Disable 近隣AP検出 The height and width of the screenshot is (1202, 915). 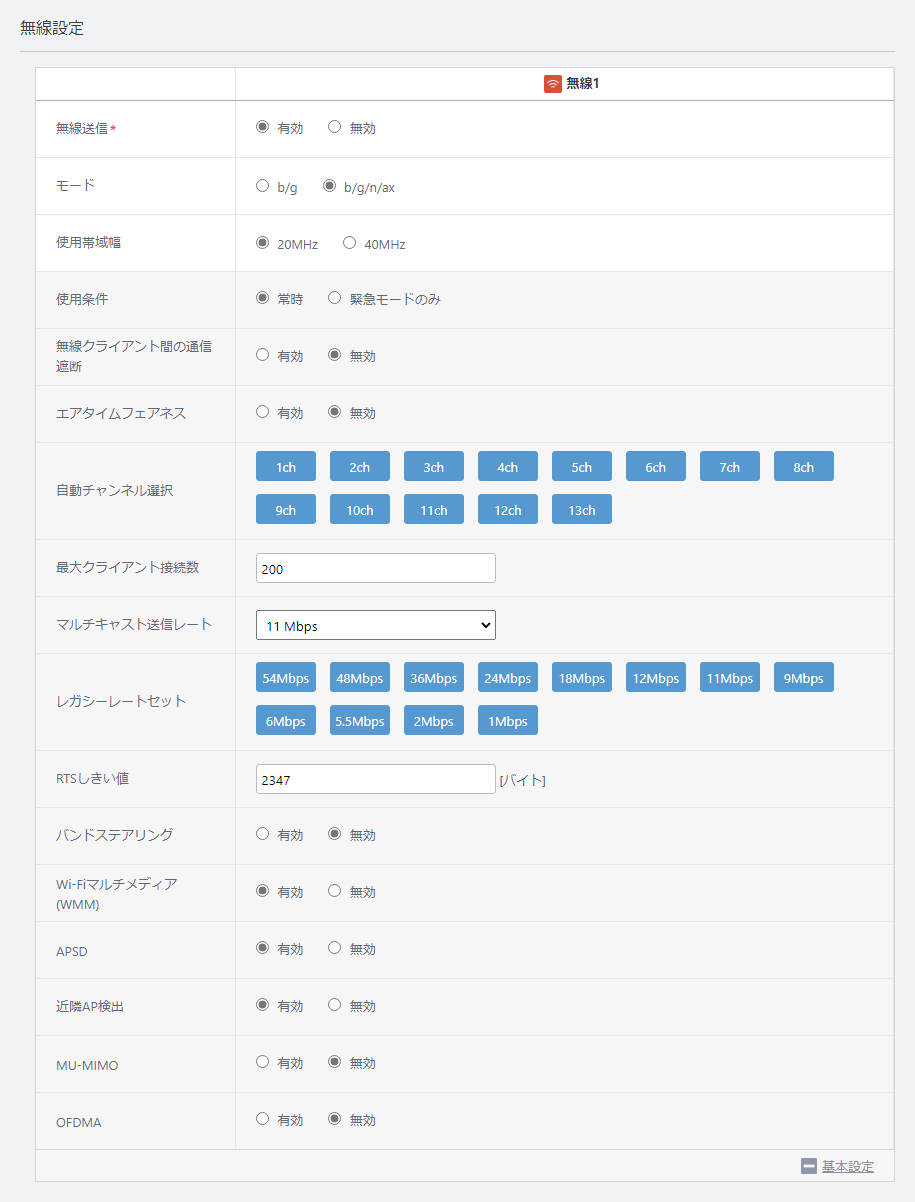click(335, 1004)
